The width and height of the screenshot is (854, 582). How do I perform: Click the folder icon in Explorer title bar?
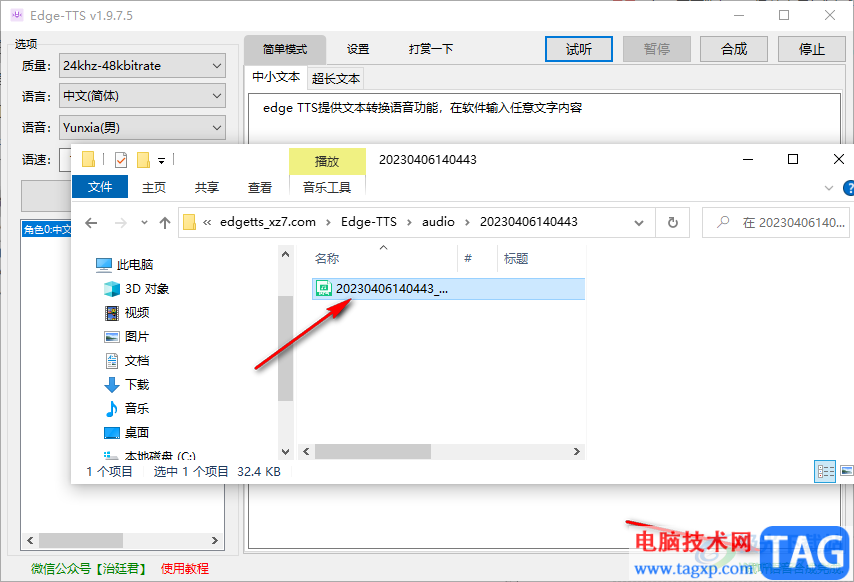[x=88, y=160]
